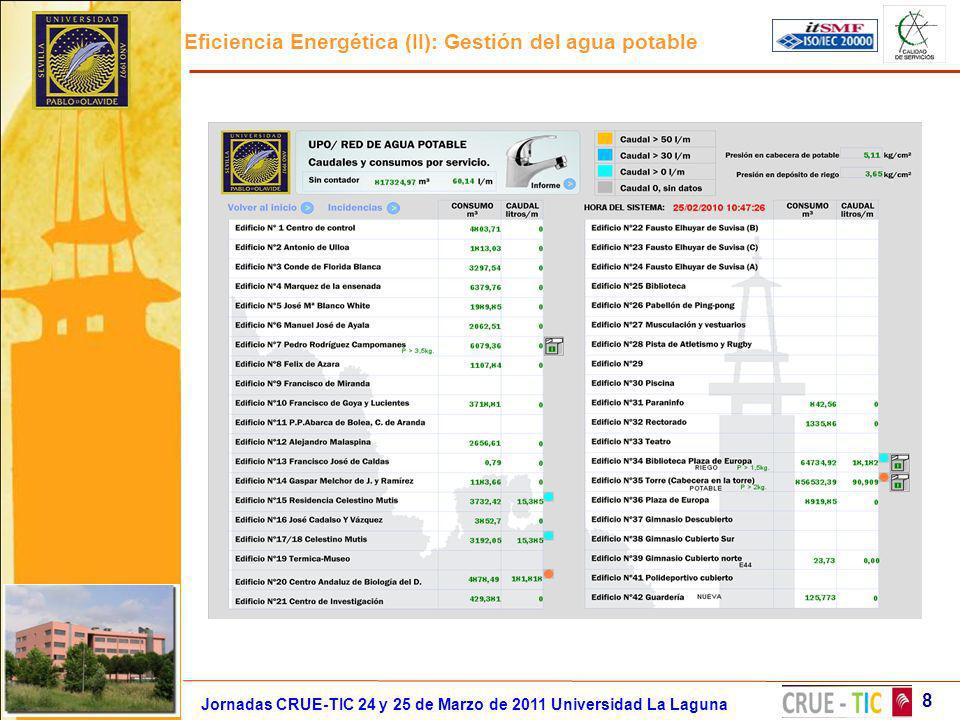Select row Edificio N°22 Fausto Elhuyar de Suvisa (B)
Image resolution: width=960 pixels, height=720 pixels.
[732, 228]
